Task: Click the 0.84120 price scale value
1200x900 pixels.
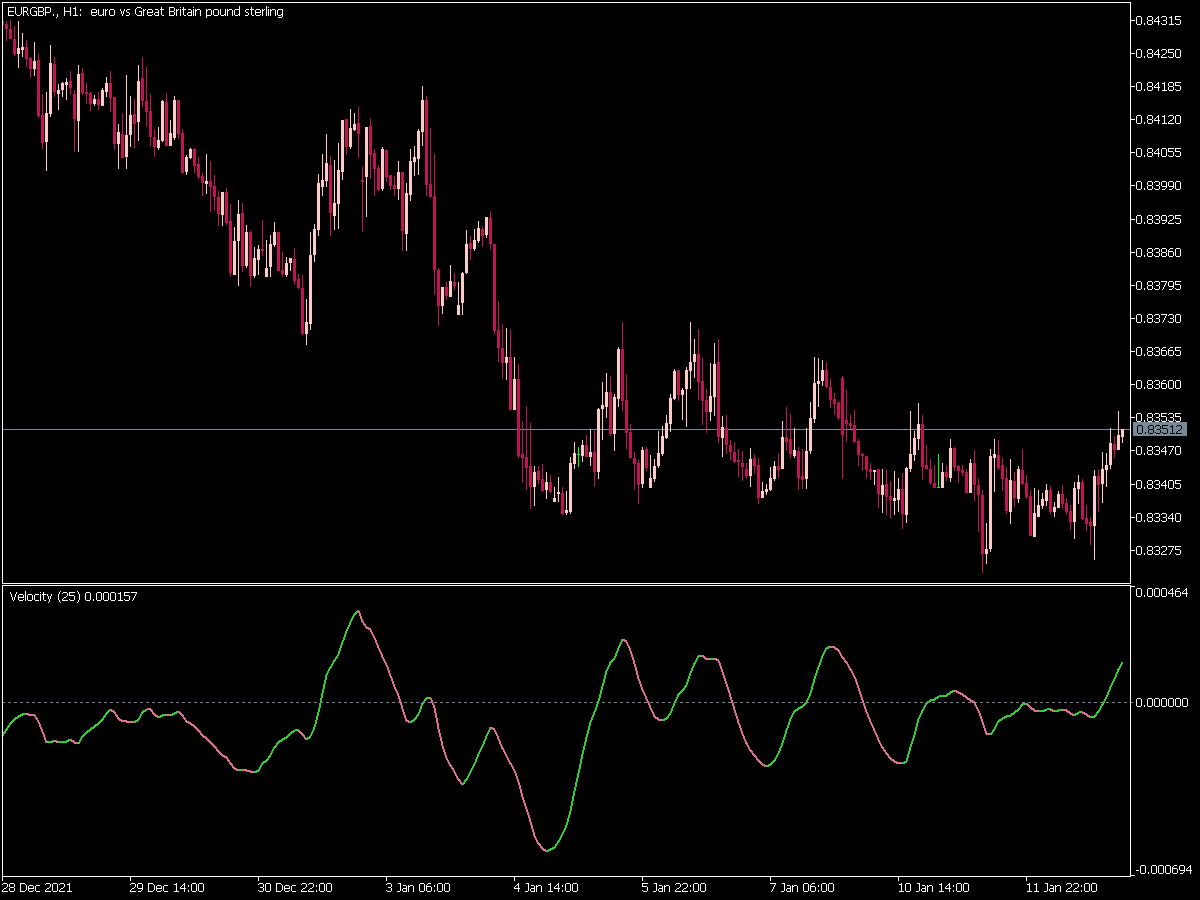Action: click(1160, 119)
